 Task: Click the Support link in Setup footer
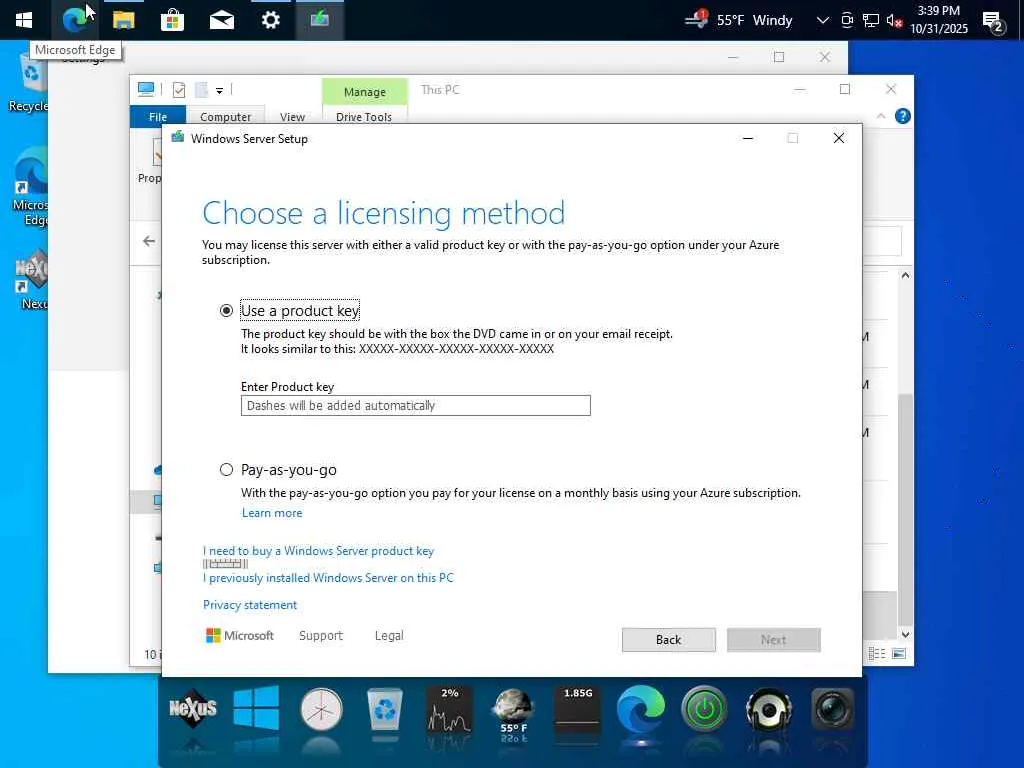pyautogui.click(x=321, y=635)
